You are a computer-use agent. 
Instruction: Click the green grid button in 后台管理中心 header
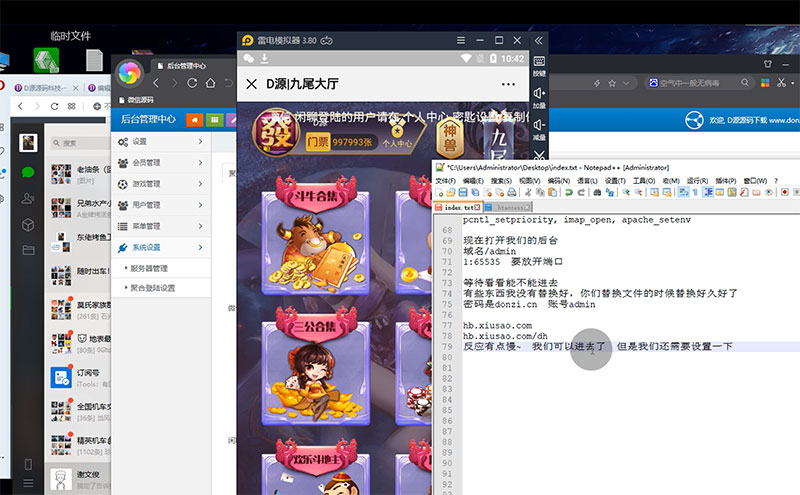[x=214, y=119]
